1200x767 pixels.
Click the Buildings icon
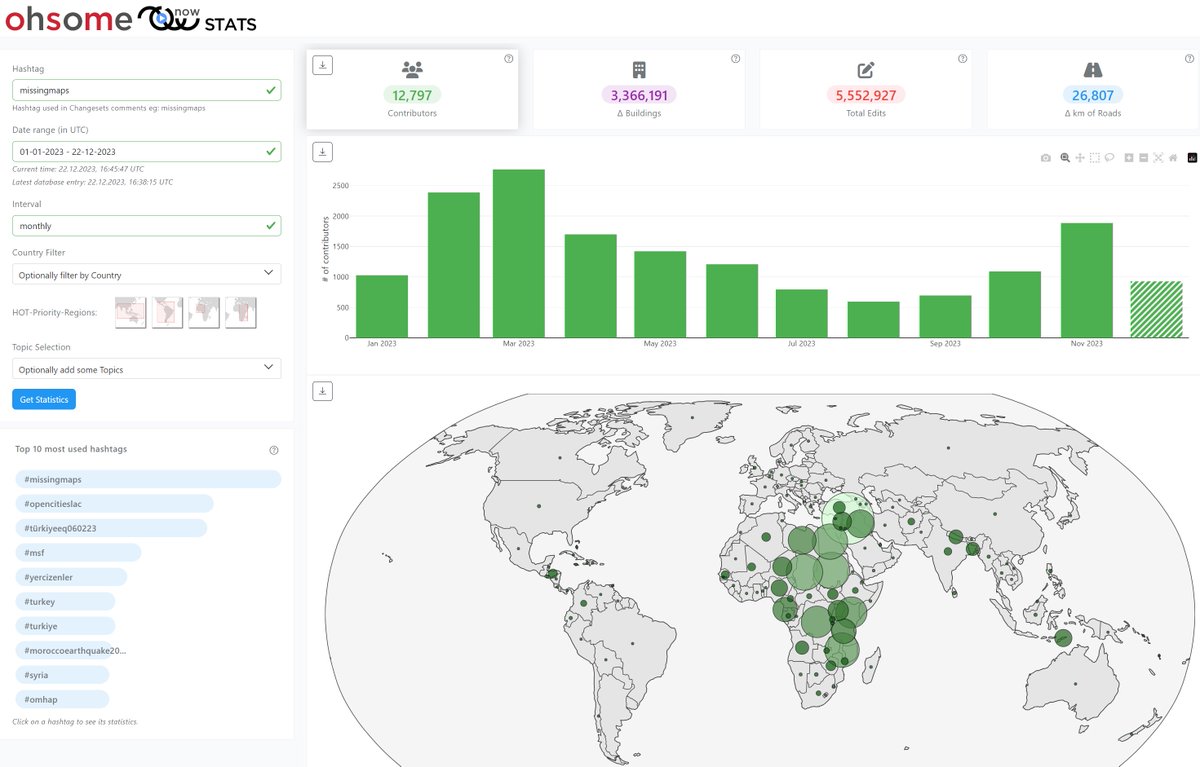tap(639, 70)
